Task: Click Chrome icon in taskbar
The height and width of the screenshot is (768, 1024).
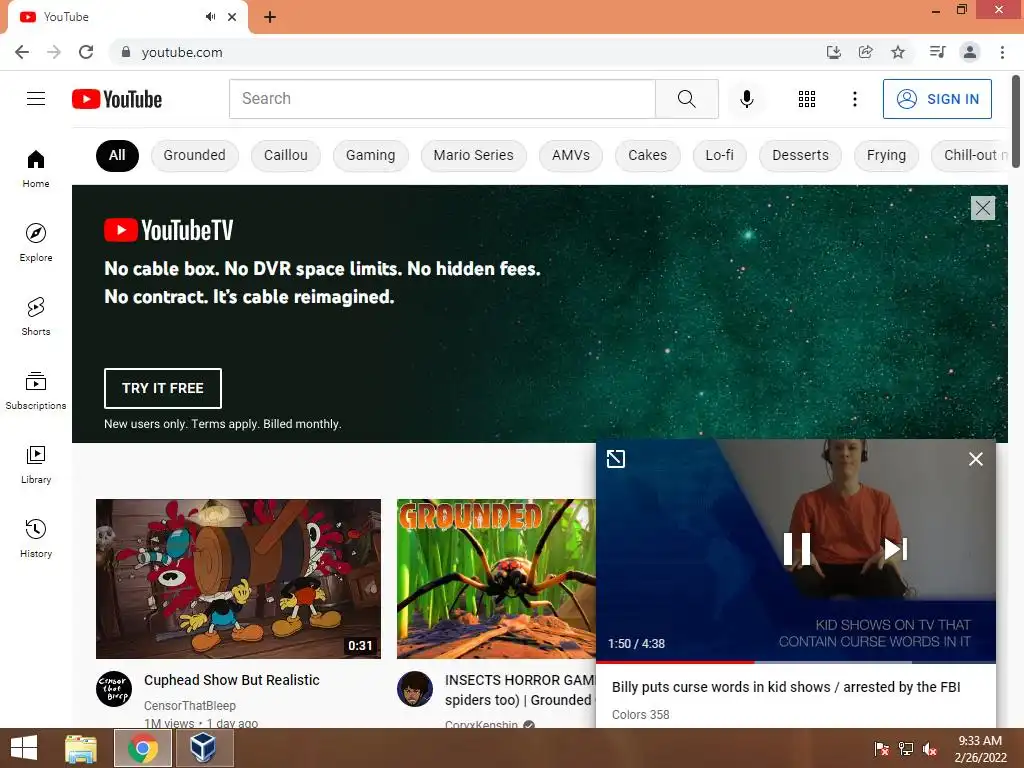Action: [x=142, y=748]
